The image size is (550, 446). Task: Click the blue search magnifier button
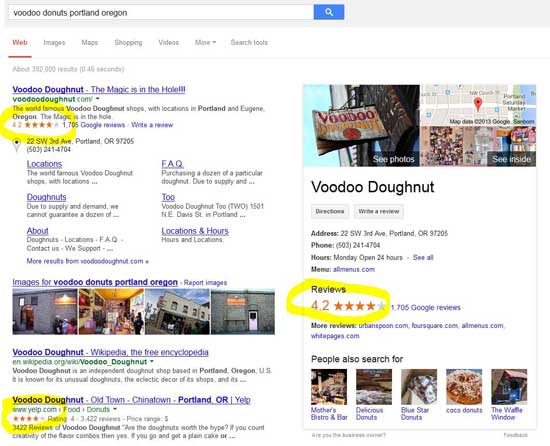pyautogui.click(x=329, y=12)
